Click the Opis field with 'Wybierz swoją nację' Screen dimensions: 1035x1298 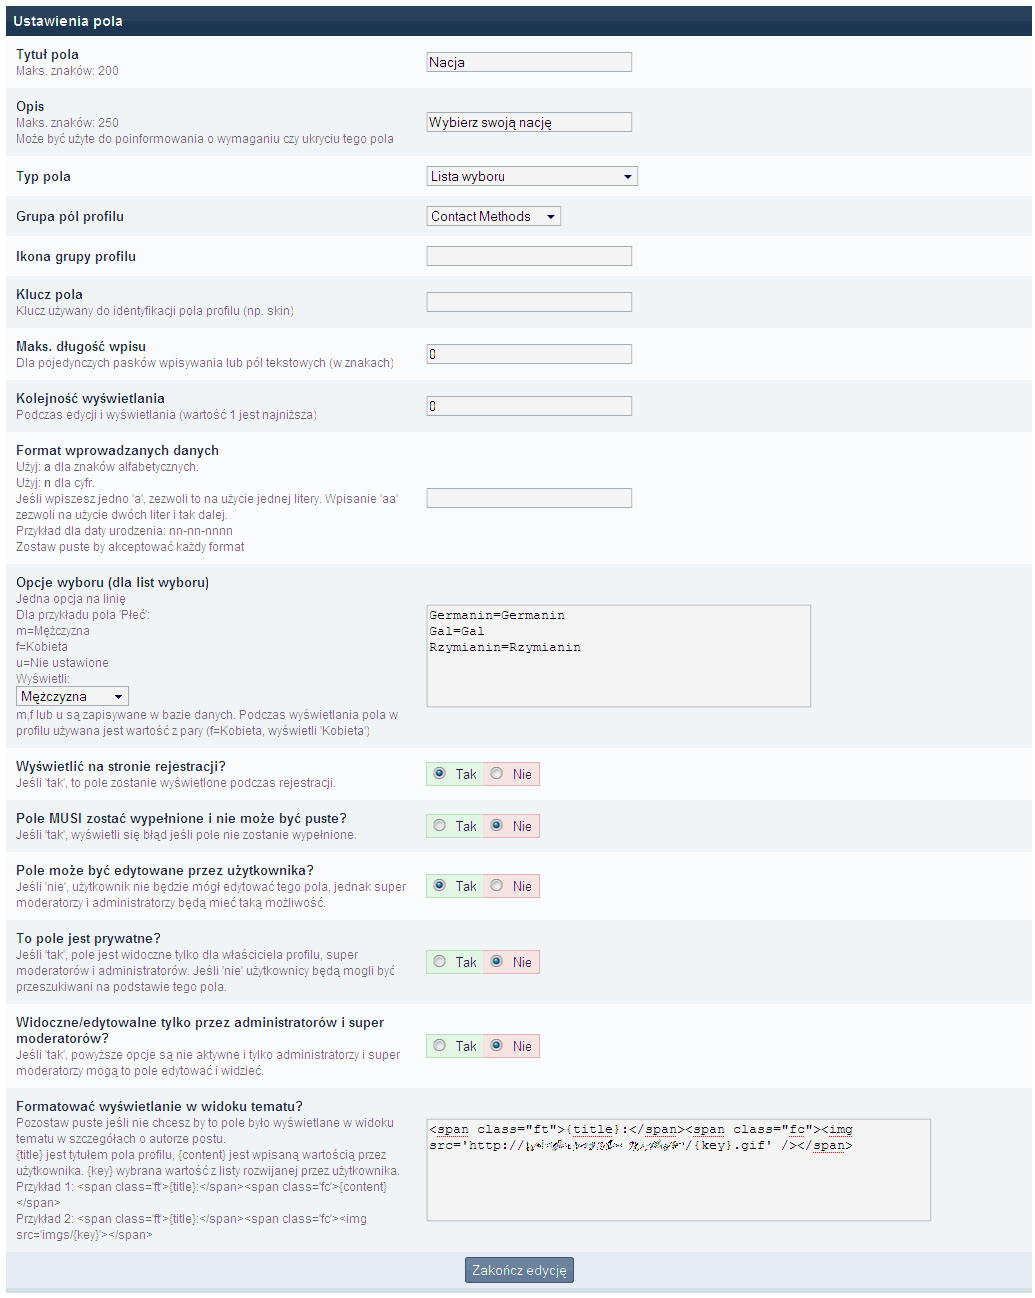(528, 122)
